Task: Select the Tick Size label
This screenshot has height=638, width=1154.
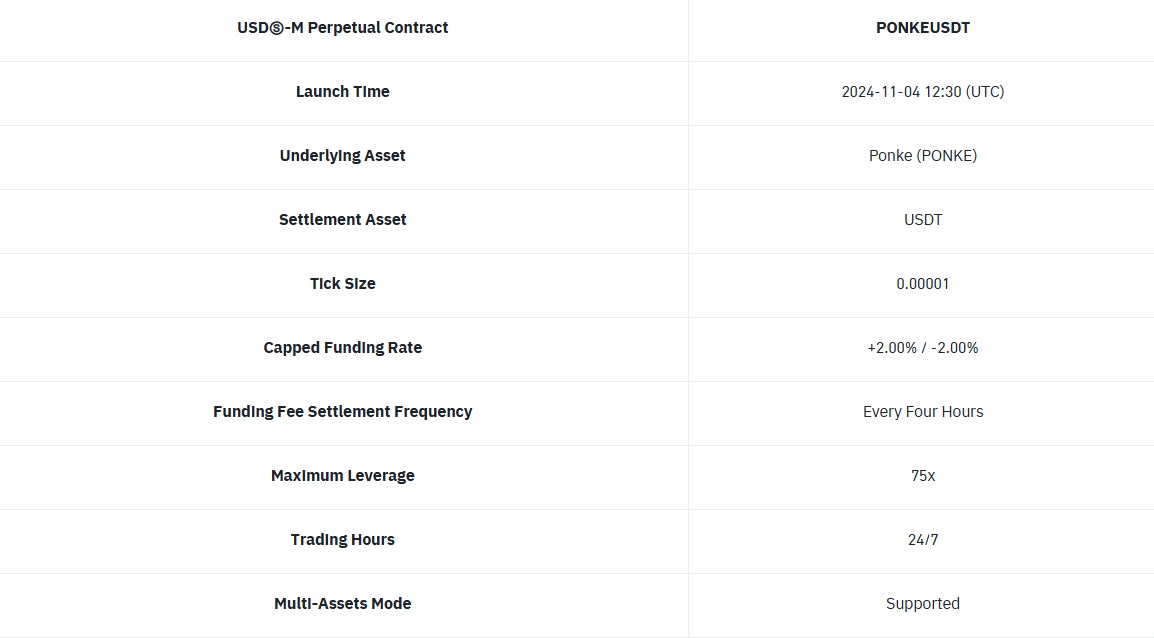Action: pos(343,284)
